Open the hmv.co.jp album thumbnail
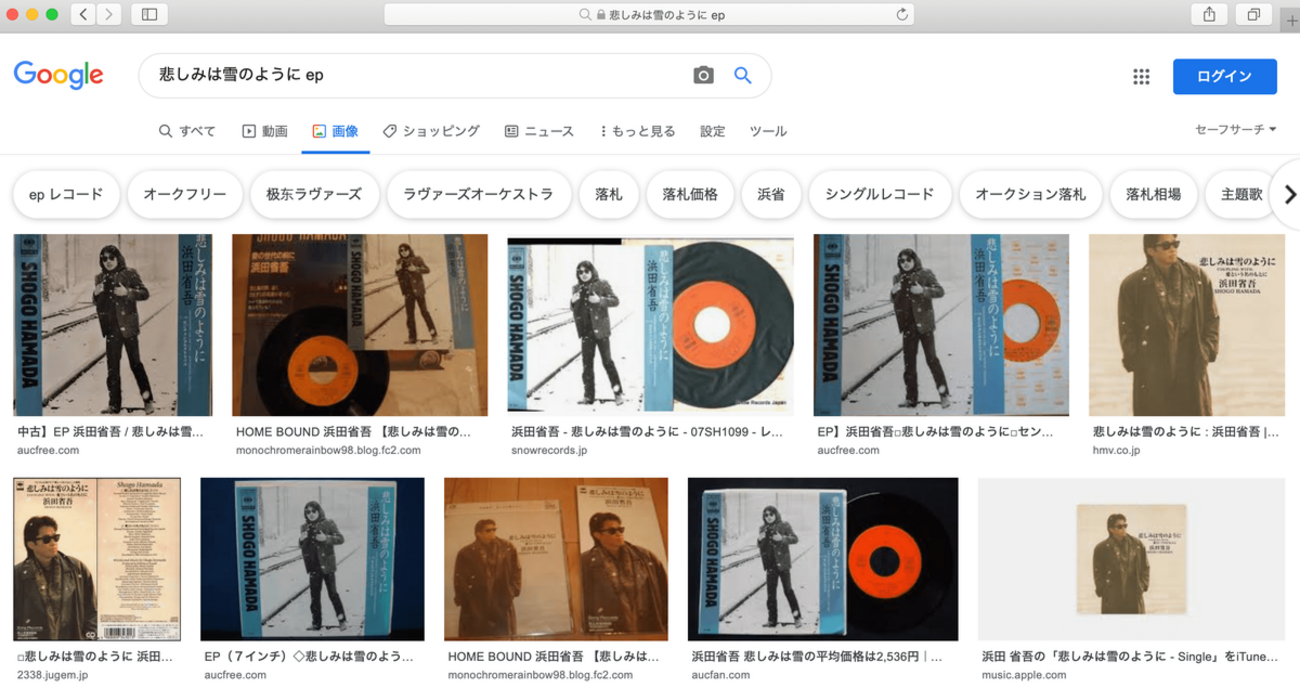The height and width of the screenshot is (688, 1300). (x=1187, y=325)
